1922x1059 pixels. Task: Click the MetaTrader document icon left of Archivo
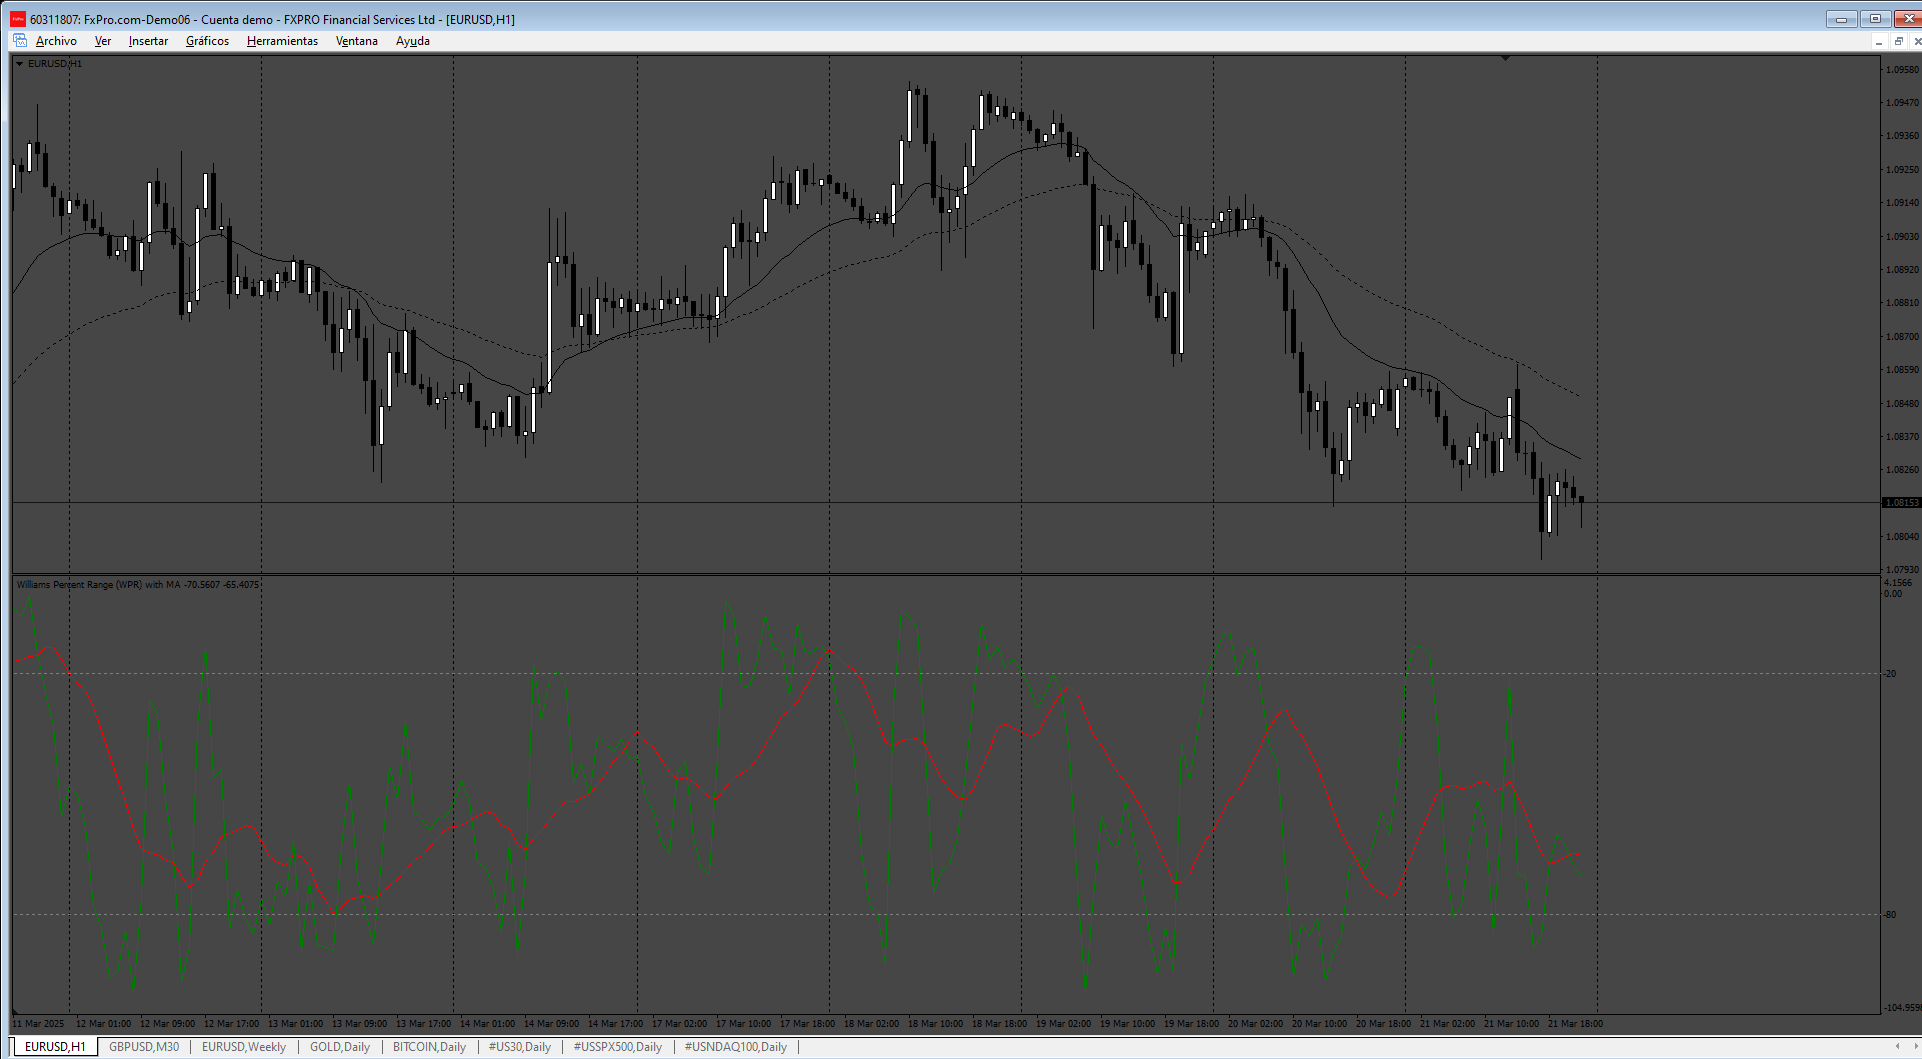click(x=19, y=41)
